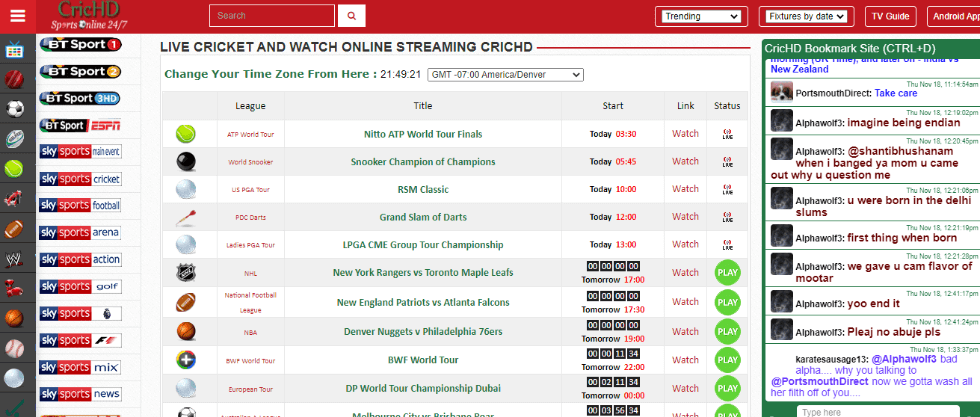Click into the Search field
The height and width of the screenshot is (417, 980).
point(272,16)
